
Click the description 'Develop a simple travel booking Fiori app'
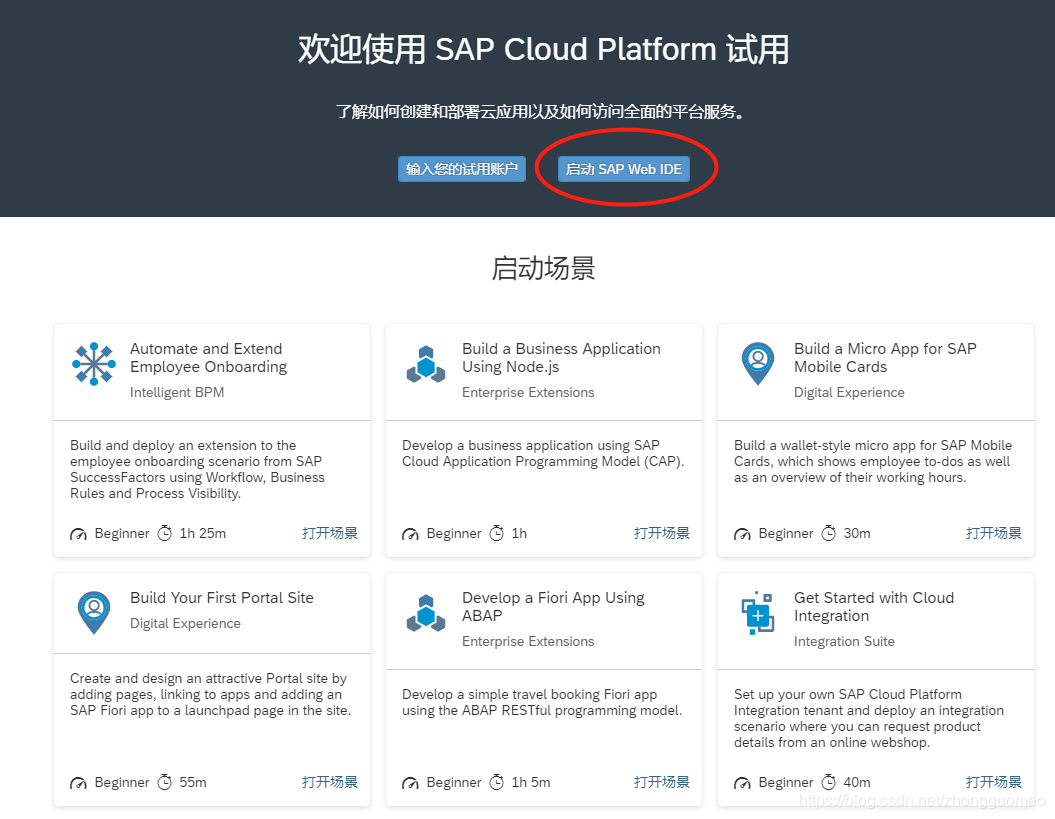point(542,703)
